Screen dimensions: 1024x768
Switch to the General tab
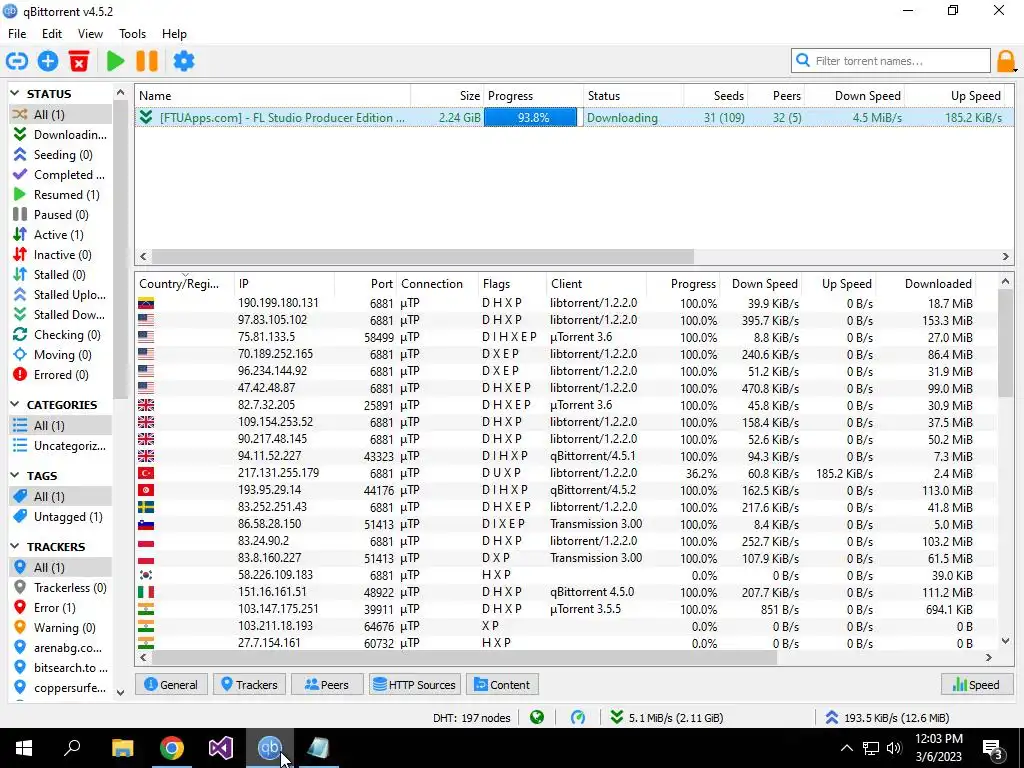(171, 684)
